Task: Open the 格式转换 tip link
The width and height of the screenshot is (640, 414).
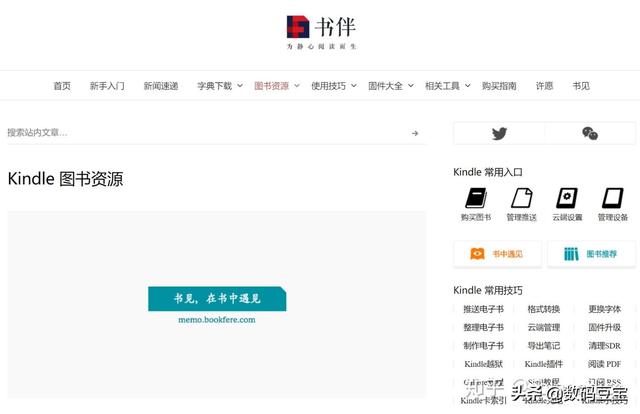Action: (x=544, y=309)
